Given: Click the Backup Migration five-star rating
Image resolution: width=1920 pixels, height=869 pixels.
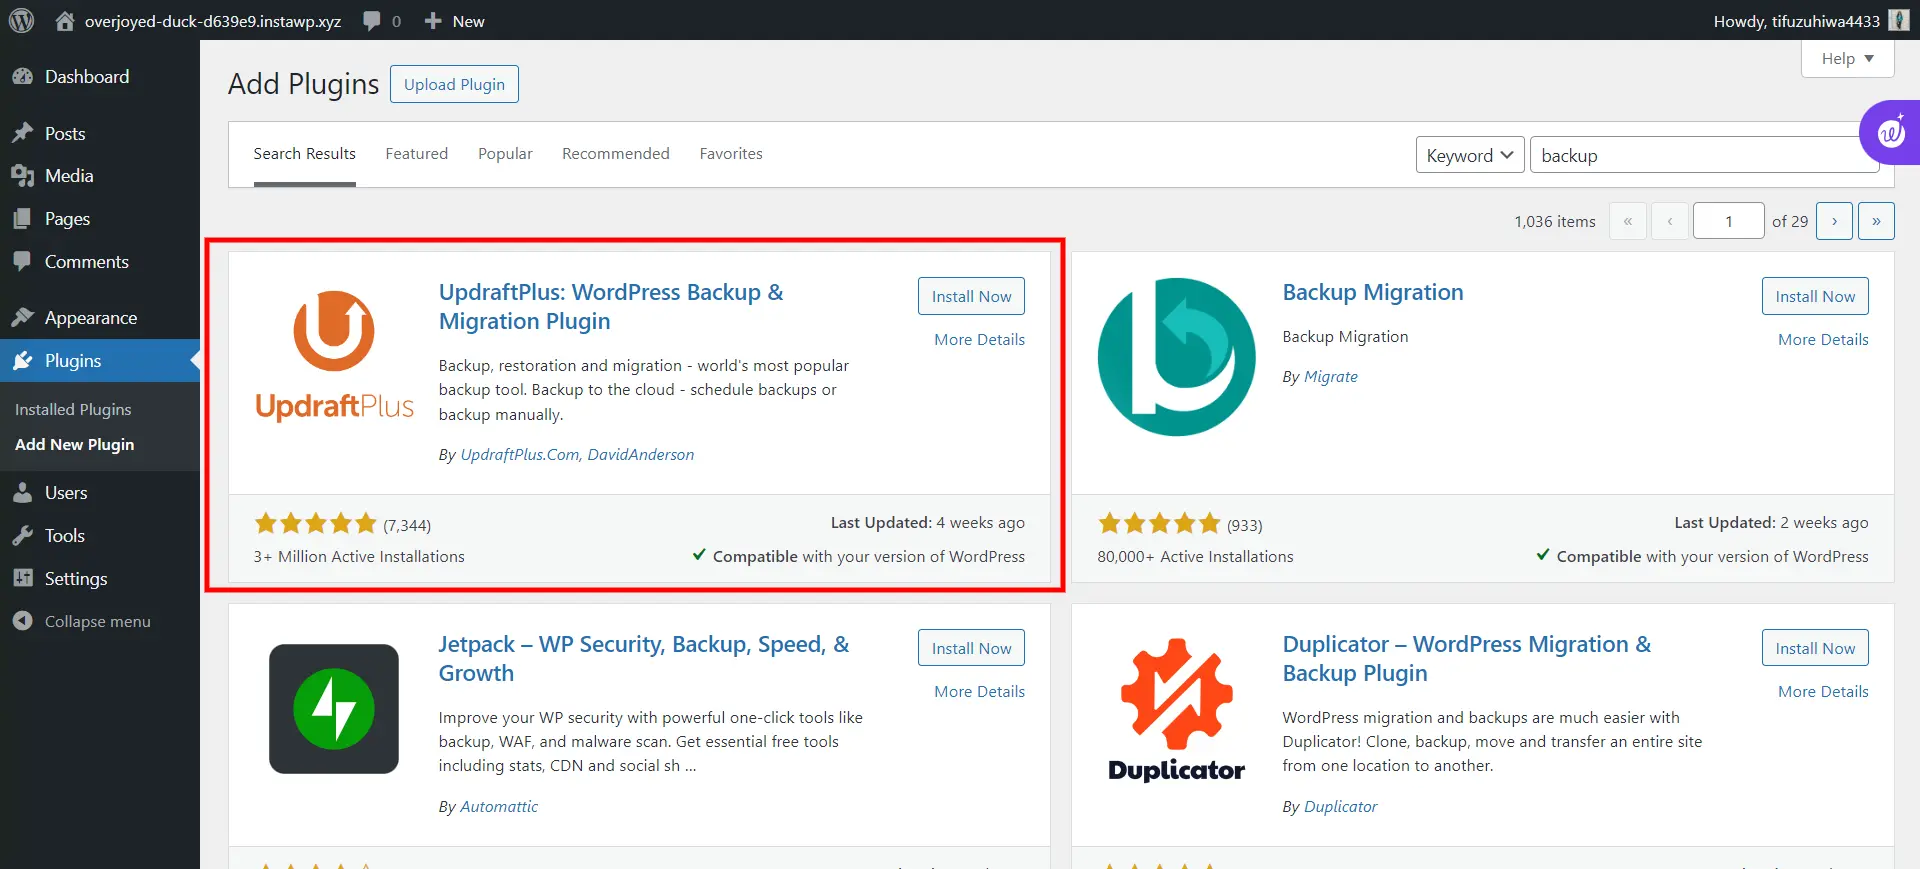Looking at the screenshot, I should pyautogui.click(x=1160, y=523).
